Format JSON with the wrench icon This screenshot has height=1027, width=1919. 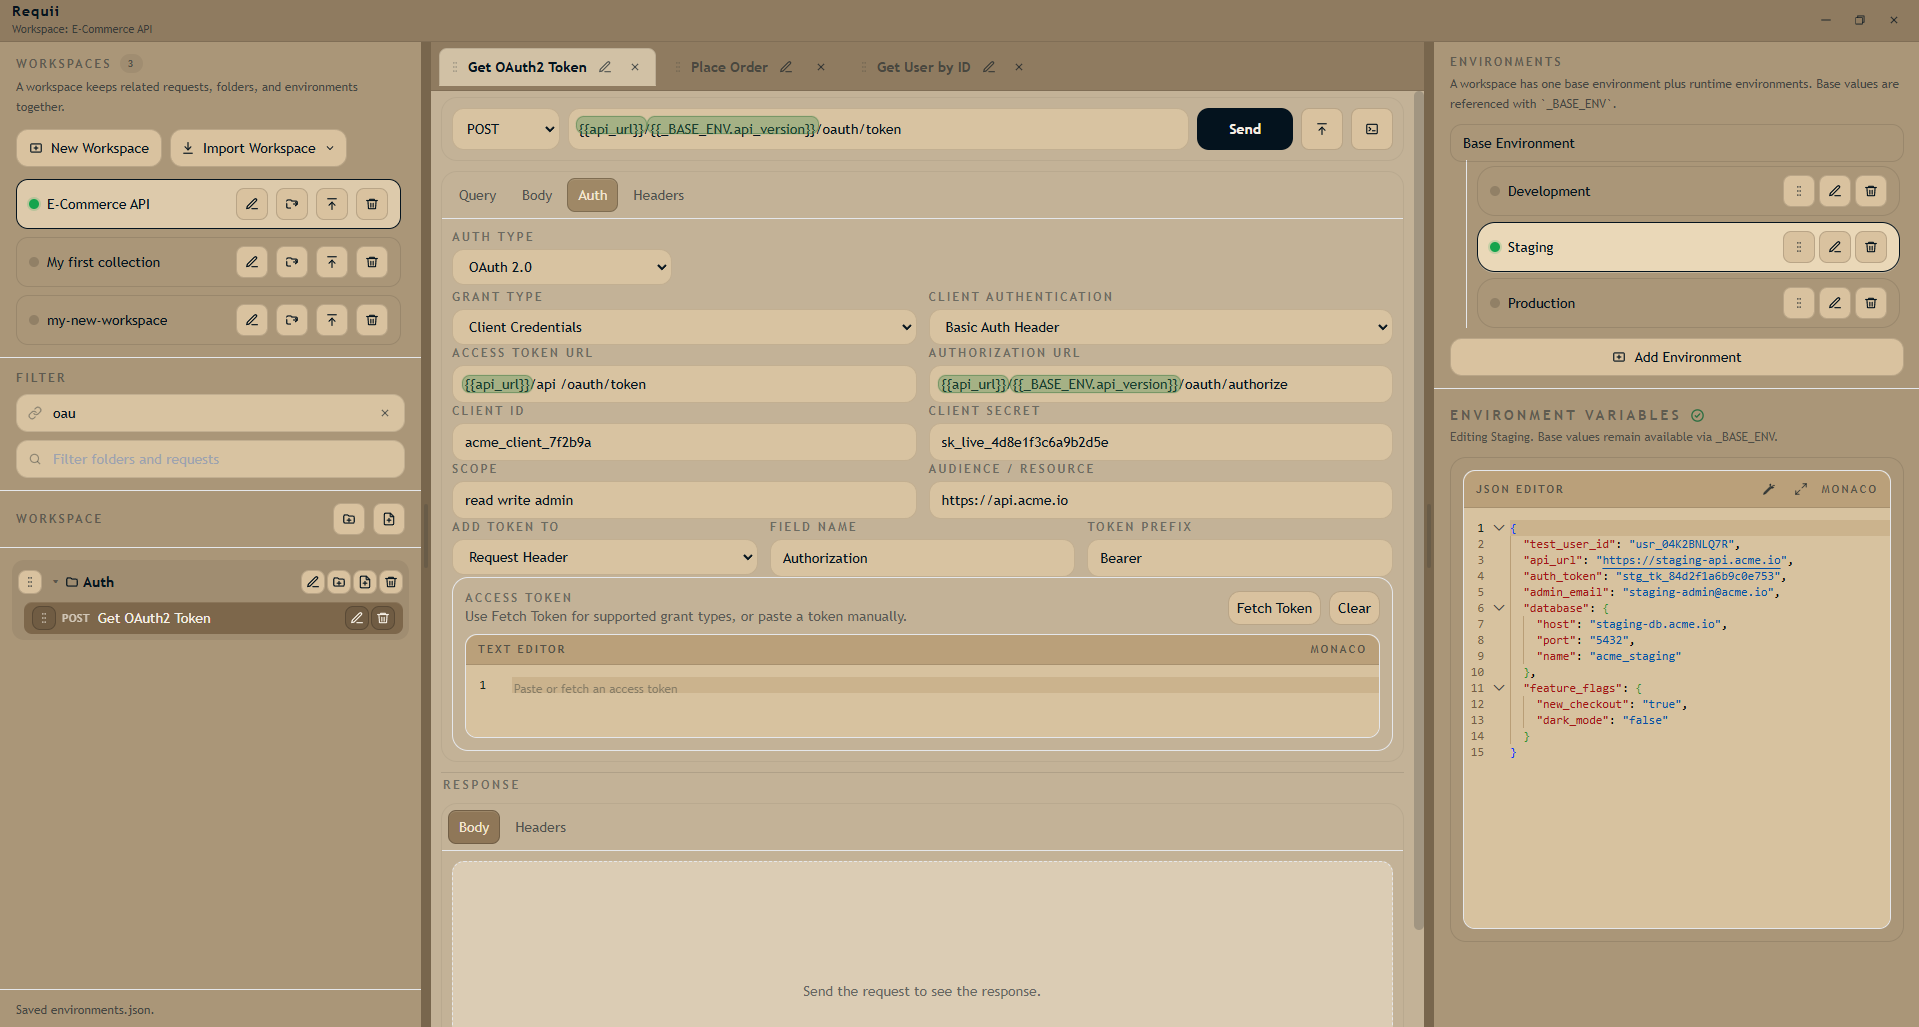point(1769,489)
